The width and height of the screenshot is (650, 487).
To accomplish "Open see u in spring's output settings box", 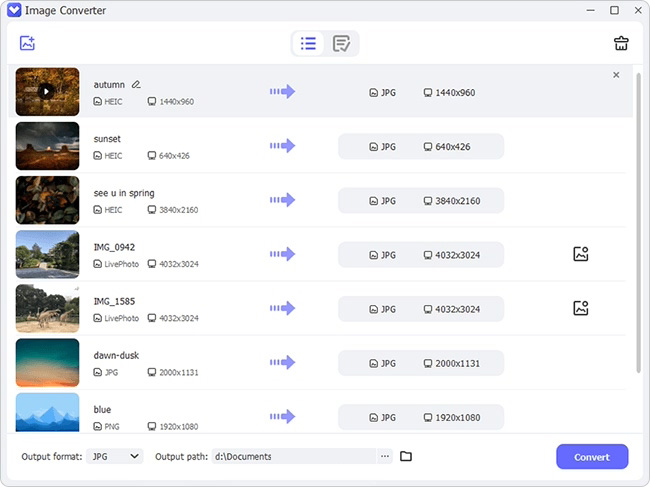I will 421,201.
